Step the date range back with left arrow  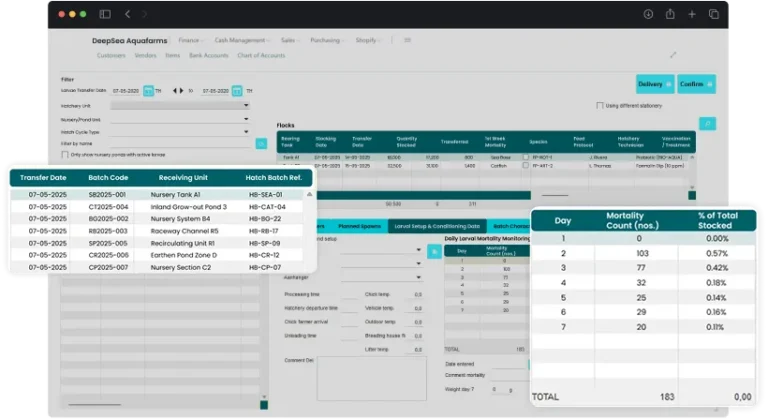click(x=174, y=91)
